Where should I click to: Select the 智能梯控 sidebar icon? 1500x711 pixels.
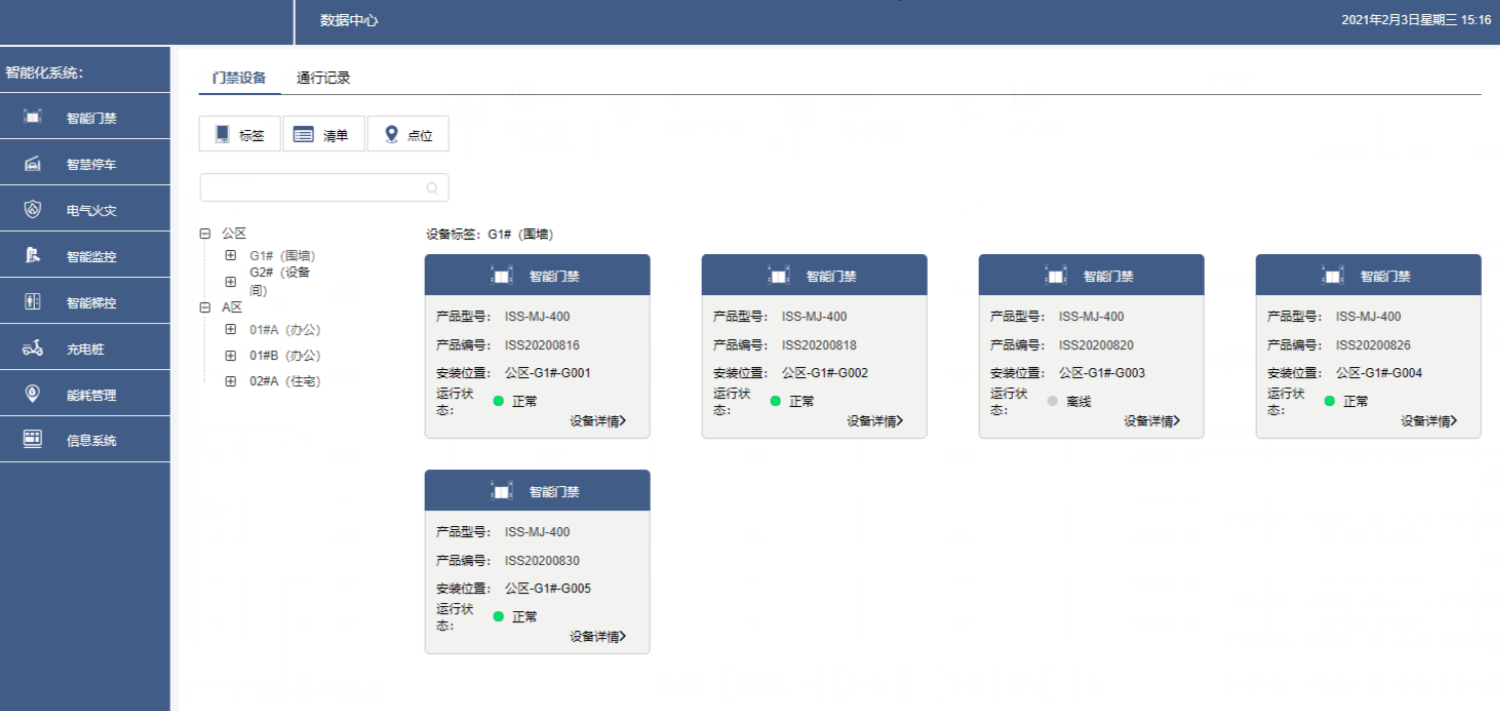click(85, 300)
